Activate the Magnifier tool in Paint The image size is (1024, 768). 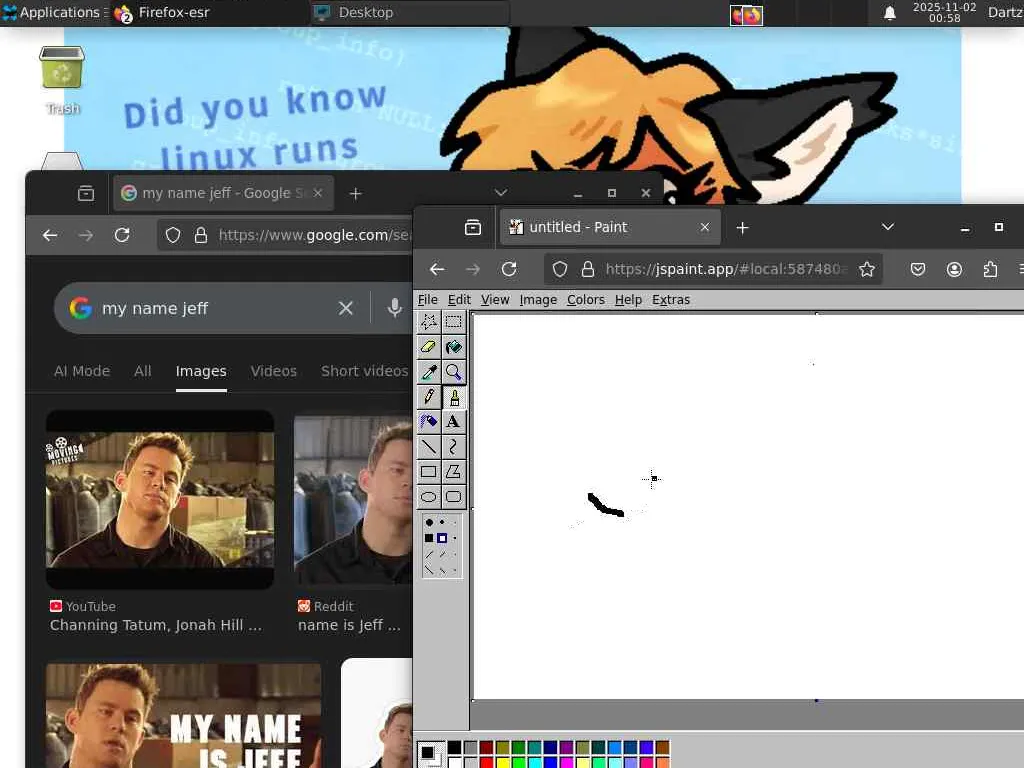click(x=453, y=372)
